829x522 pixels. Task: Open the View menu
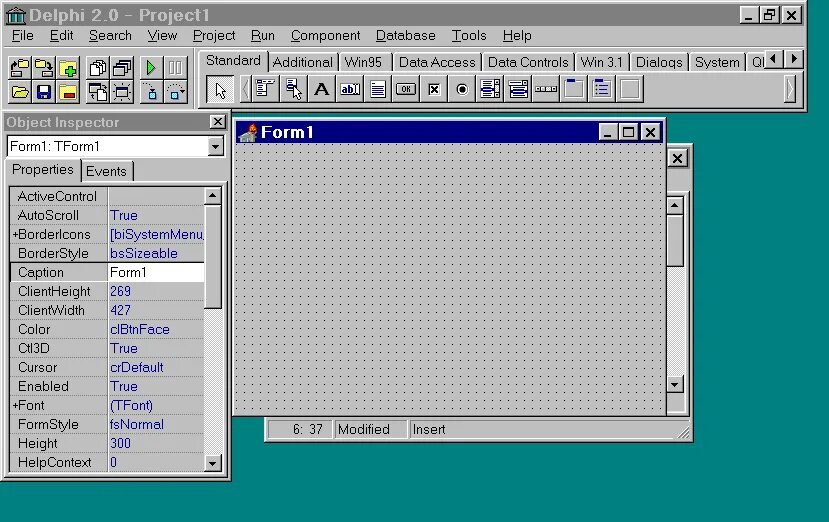point(162,35)
